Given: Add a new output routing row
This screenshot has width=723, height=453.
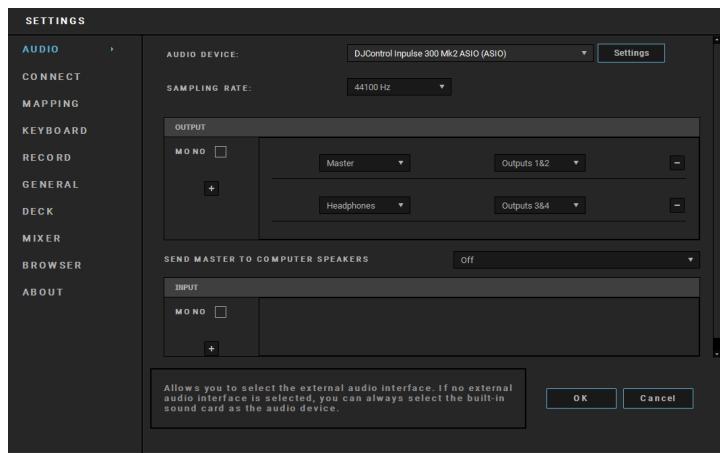Looking at the screenshot, I should [x=211, y=188].
